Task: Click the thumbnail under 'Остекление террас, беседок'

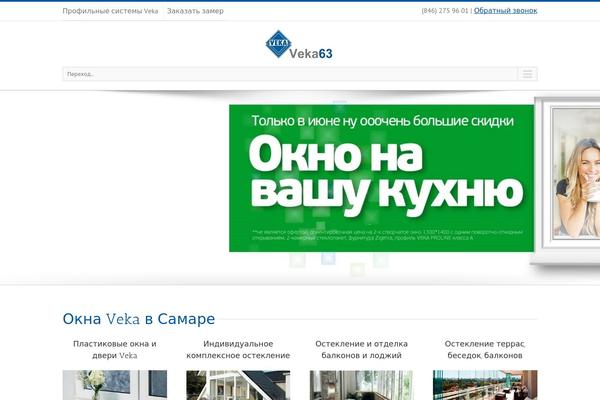Action: pos(485,385)
